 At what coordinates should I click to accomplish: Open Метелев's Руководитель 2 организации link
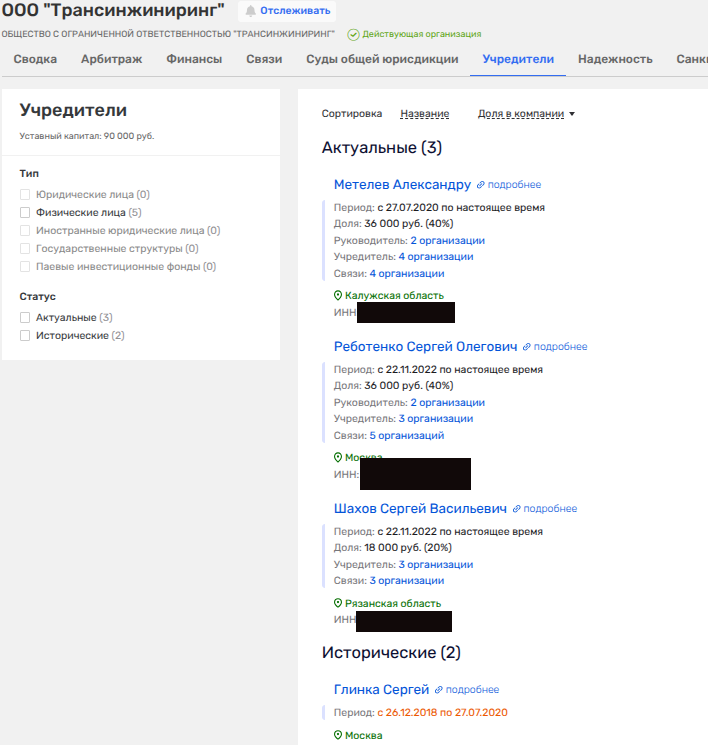click(x=447, y=240)
